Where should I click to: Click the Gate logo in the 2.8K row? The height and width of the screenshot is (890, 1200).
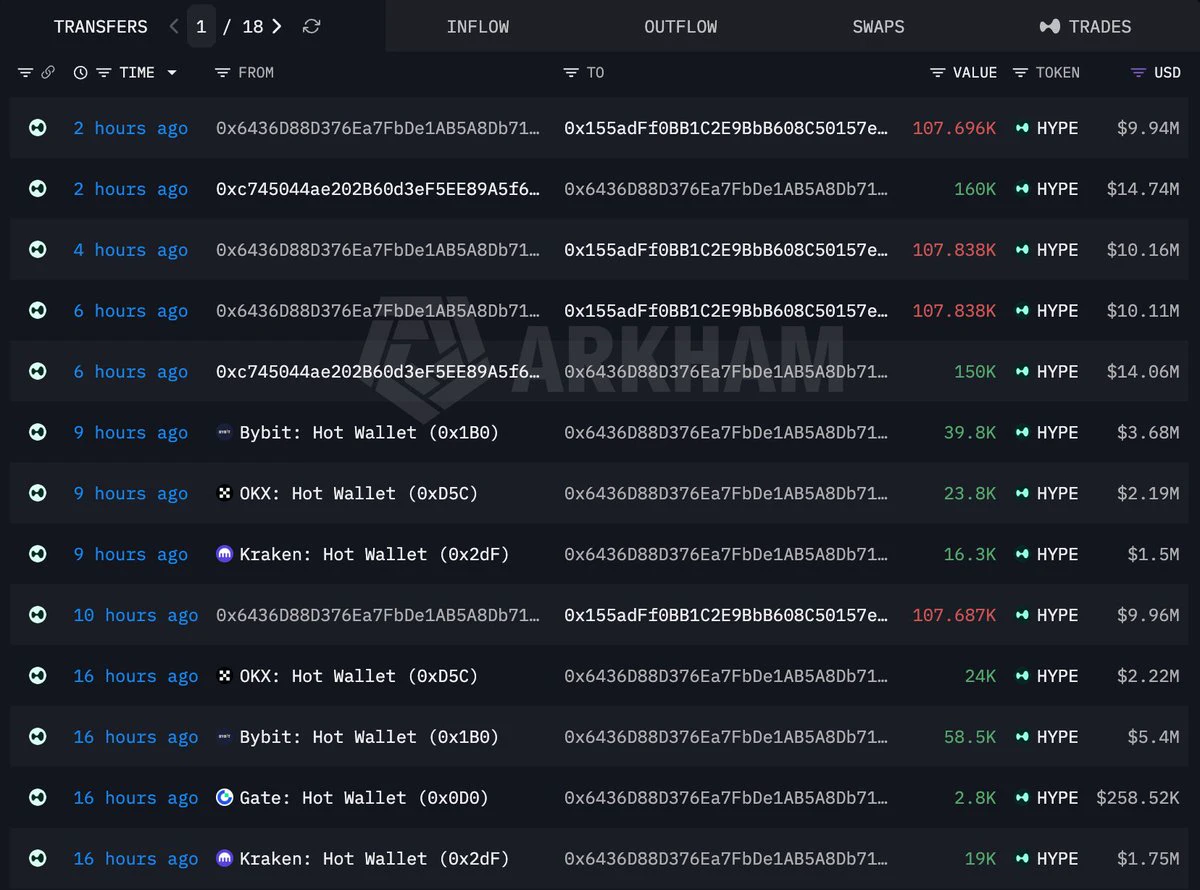pyautogui.click(x=224, y=798)
